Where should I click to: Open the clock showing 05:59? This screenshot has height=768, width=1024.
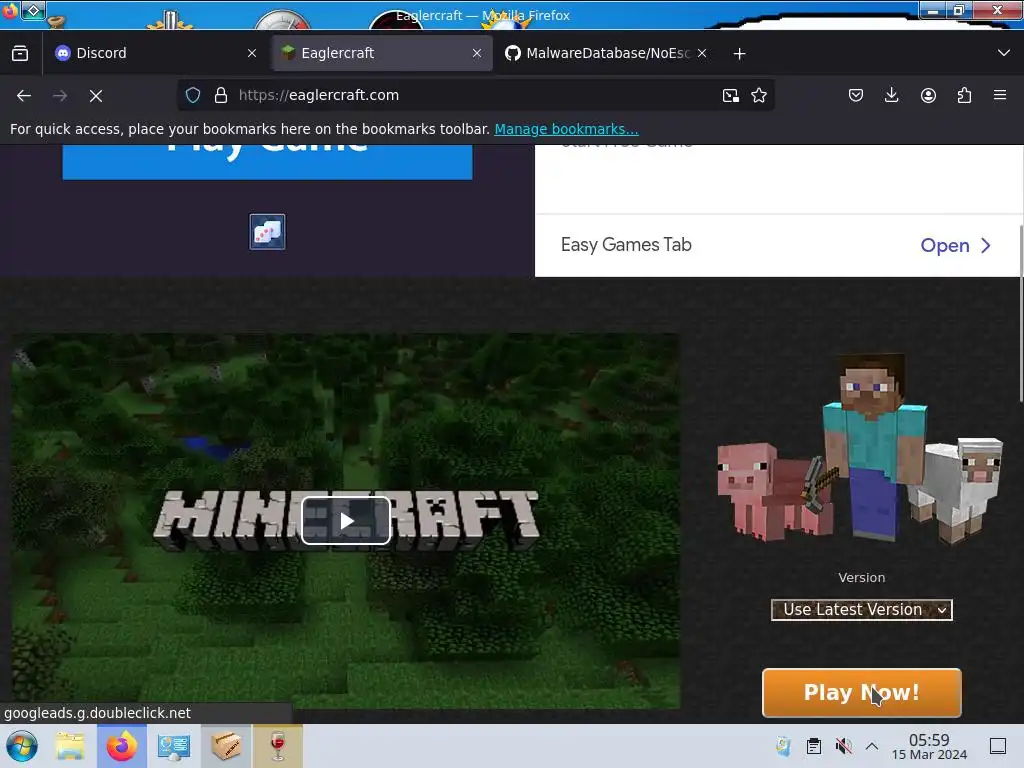click(929, 746)
